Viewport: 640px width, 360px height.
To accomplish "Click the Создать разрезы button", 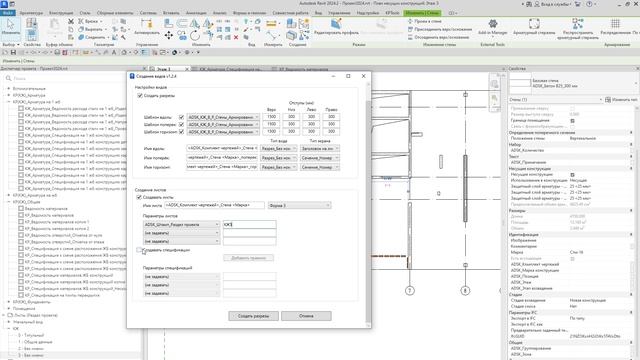I will click(x=253, y=316).
